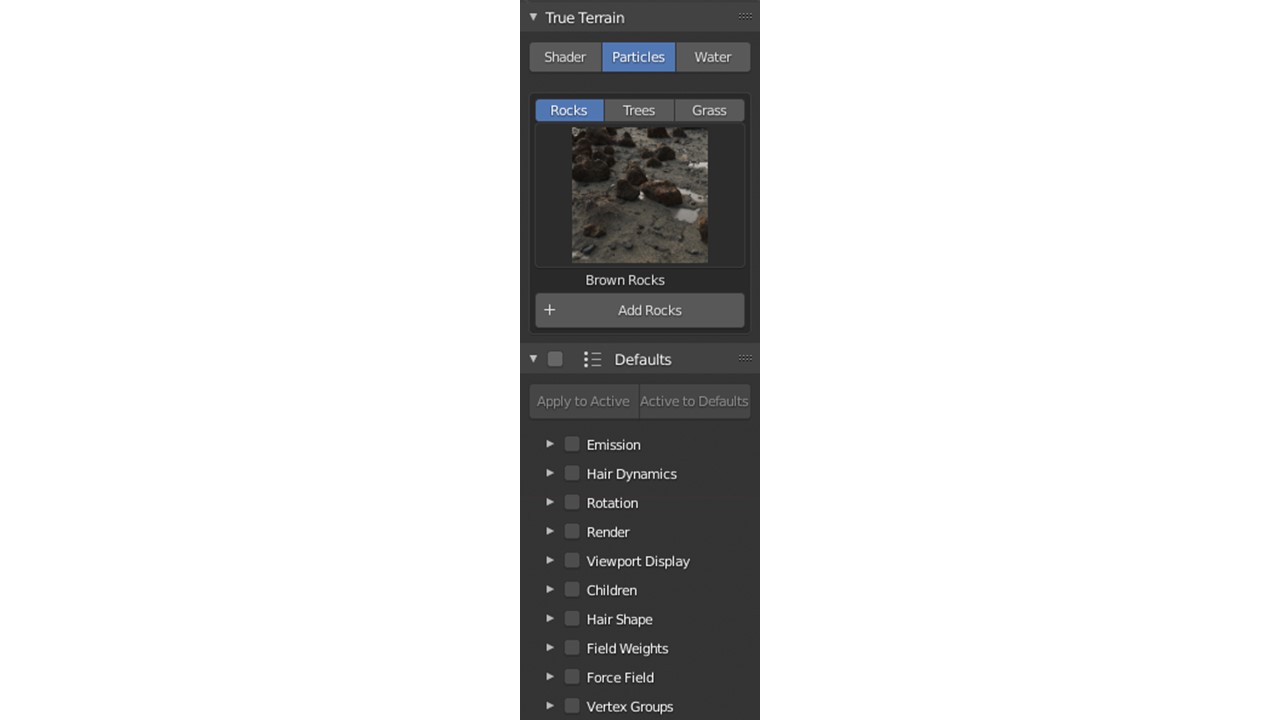Expand the Vertex Groups section
Screen dimensions: 1280x720
pyautogui.click(x=550, y=705)
